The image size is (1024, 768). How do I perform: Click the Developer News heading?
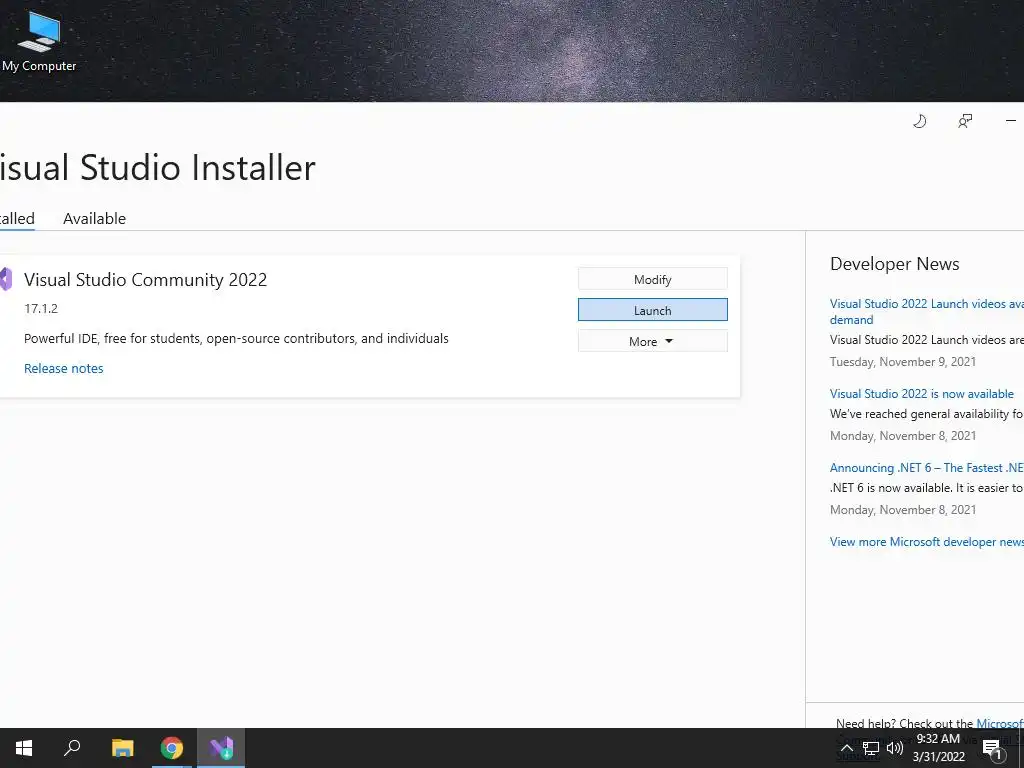click(895, 264)
